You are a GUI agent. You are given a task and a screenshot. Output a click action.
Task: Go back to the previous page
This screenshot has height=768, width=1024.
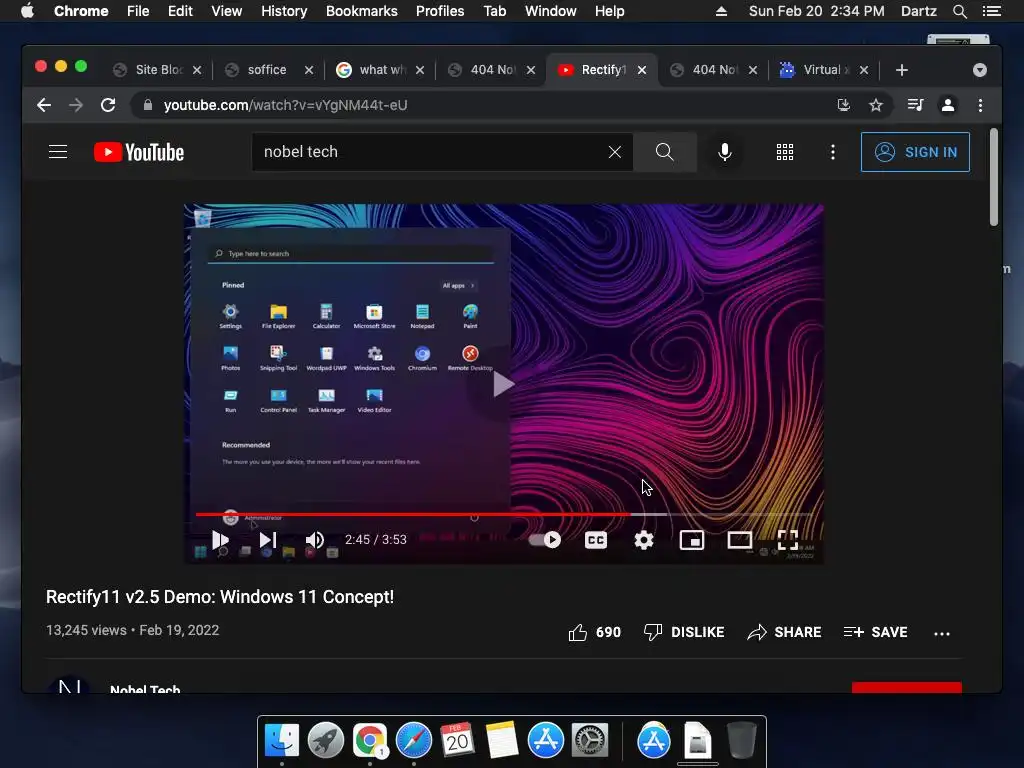[x=44, y=105]
